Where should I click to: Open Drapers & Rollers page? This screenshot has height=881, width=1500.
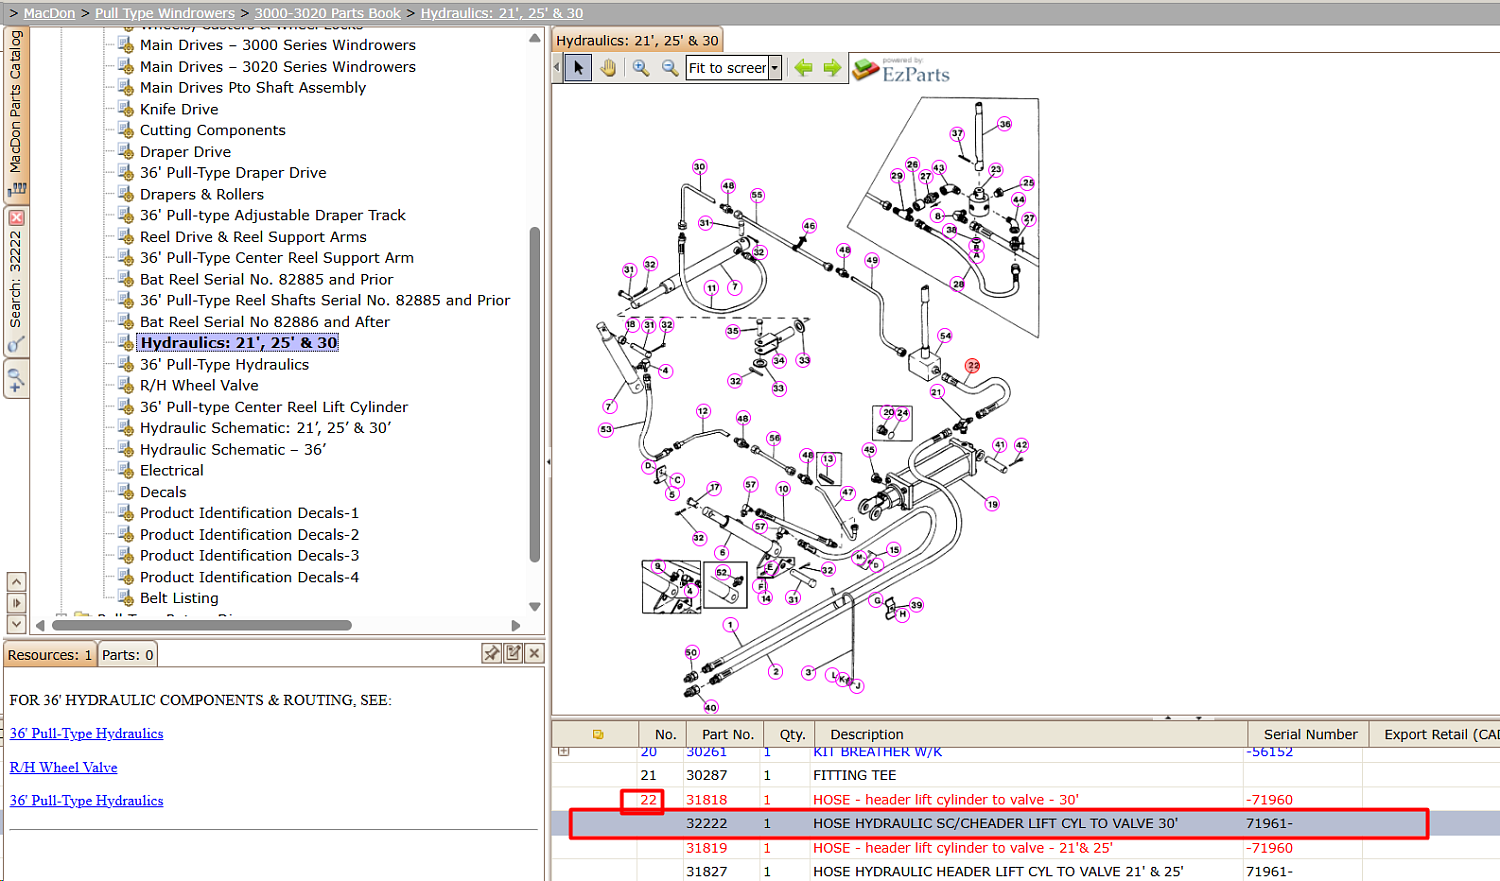pos(202,195)
